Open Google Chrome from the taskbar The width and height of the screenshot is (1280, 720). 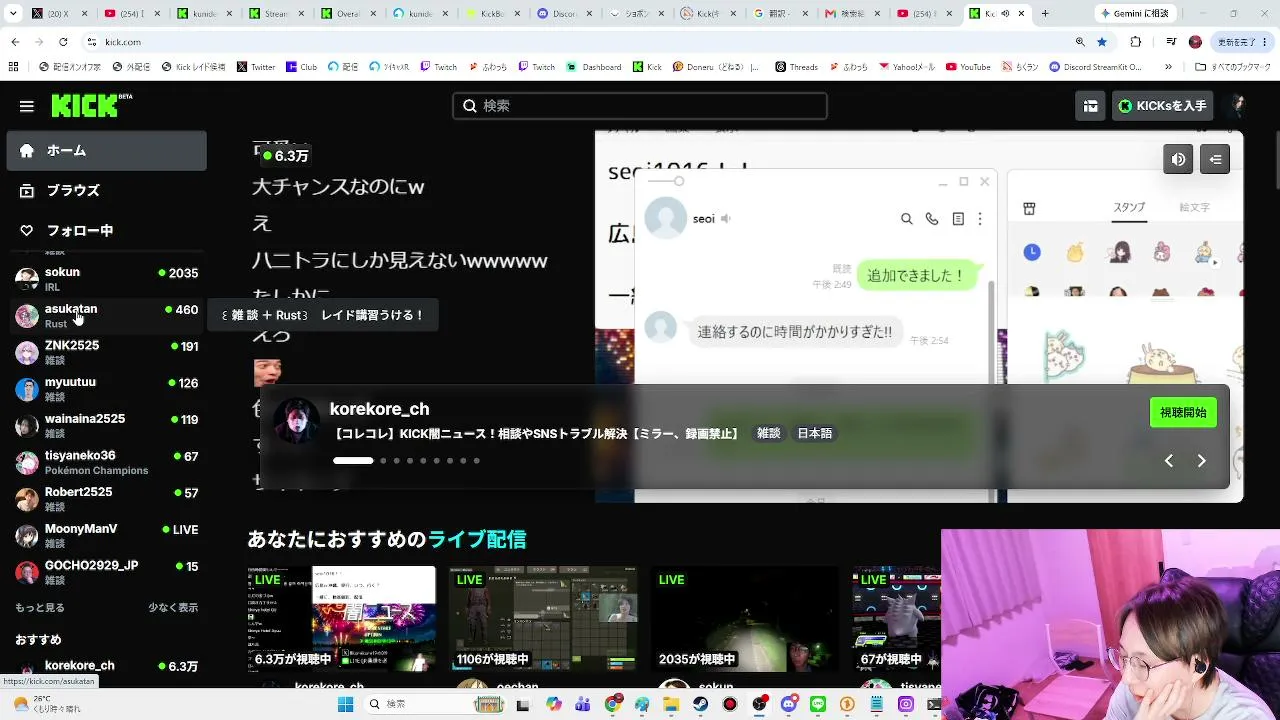(612, 704)
